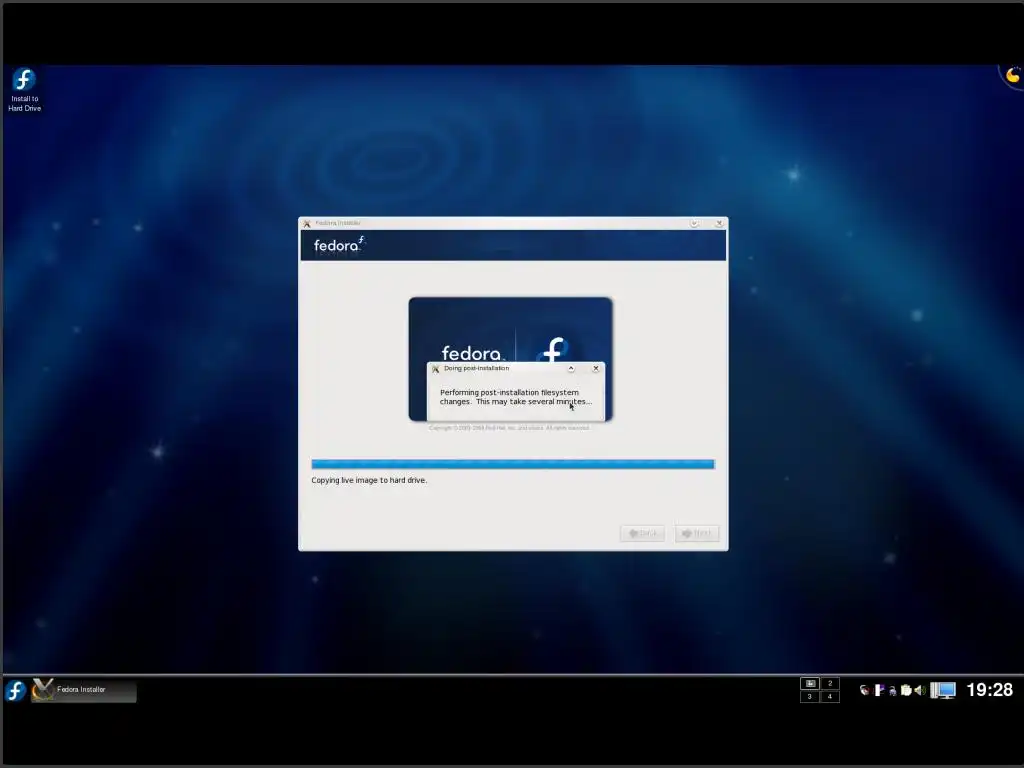
Task: Click the copy progress bar
Action: pyautogui.click(x=513, y=464)
